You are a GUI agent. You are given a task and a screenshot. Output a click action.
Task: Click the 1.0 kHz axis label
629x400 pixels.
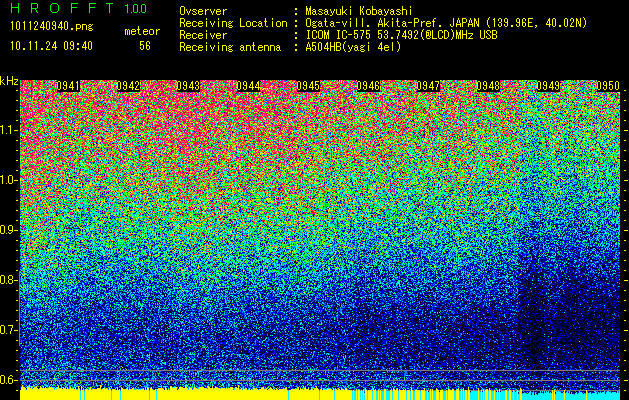(x=8, y=180)
